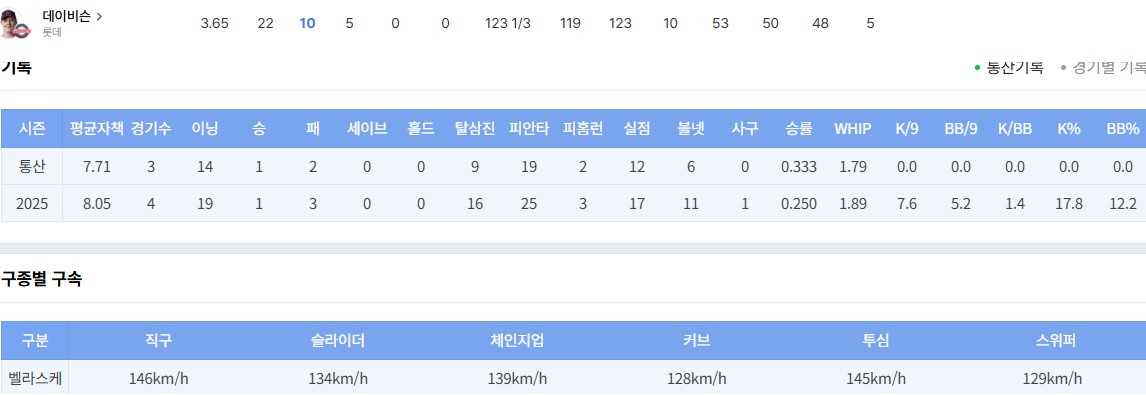Click the 시즌 column header
Image resolution: width=1146 pixels, height=395 pixels.
coord(32,129)
